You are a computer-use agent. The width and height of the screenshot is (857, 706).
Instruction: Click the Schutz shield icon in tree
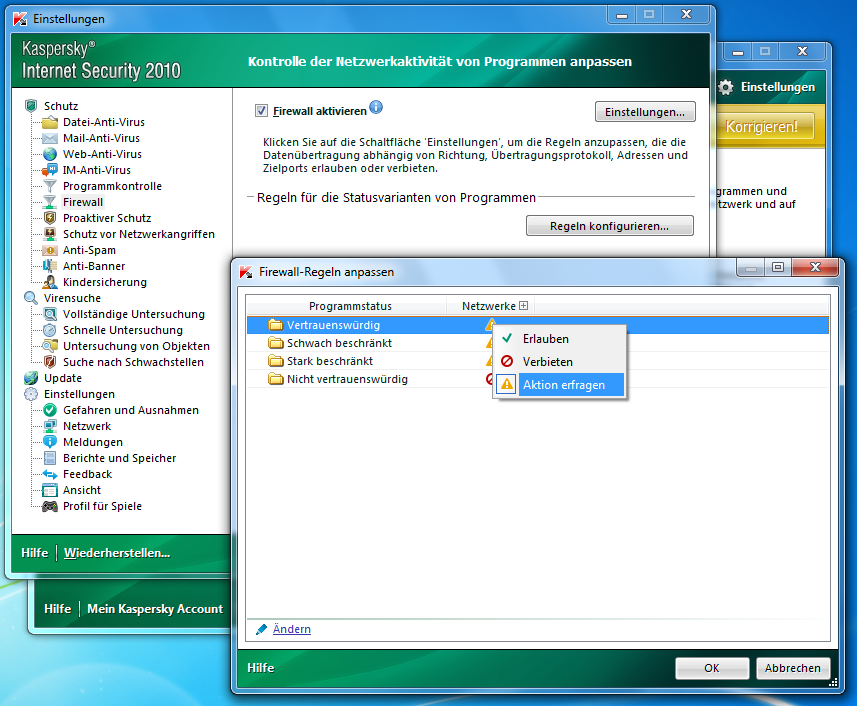coord(31,105)
